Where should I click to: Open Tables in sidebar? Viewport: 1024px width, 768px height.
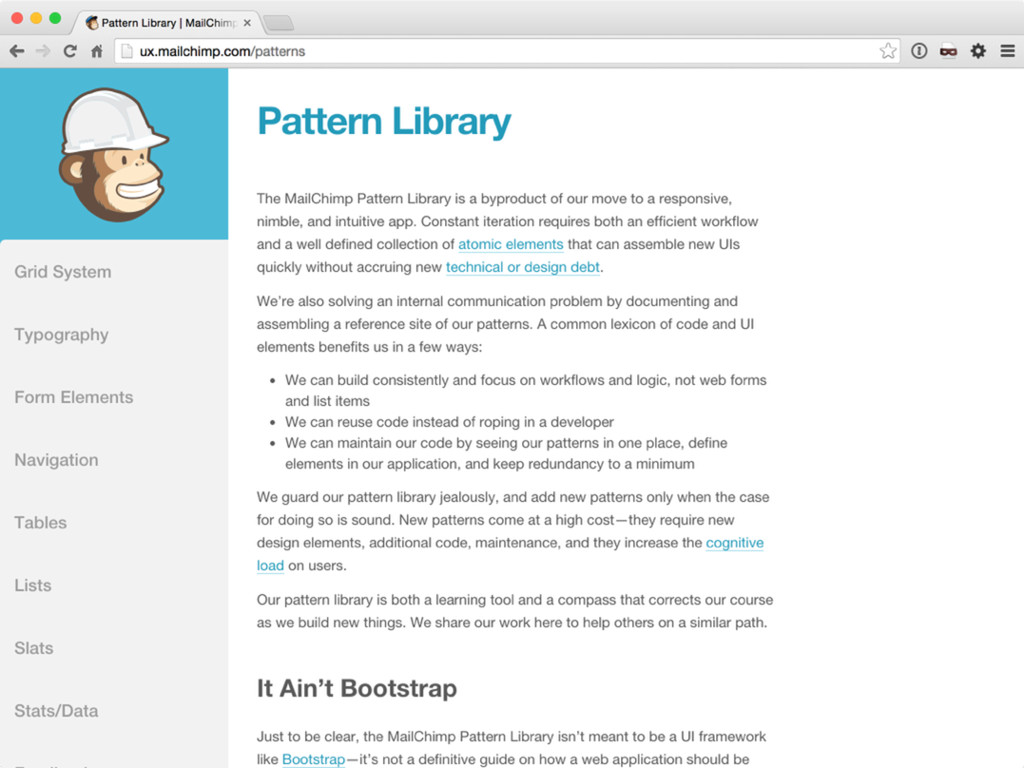coord(40,522)
